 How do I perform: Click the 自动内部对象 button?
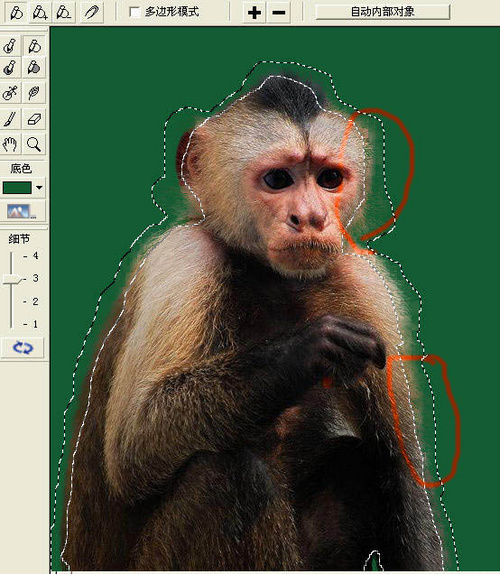tap(383, 12)
